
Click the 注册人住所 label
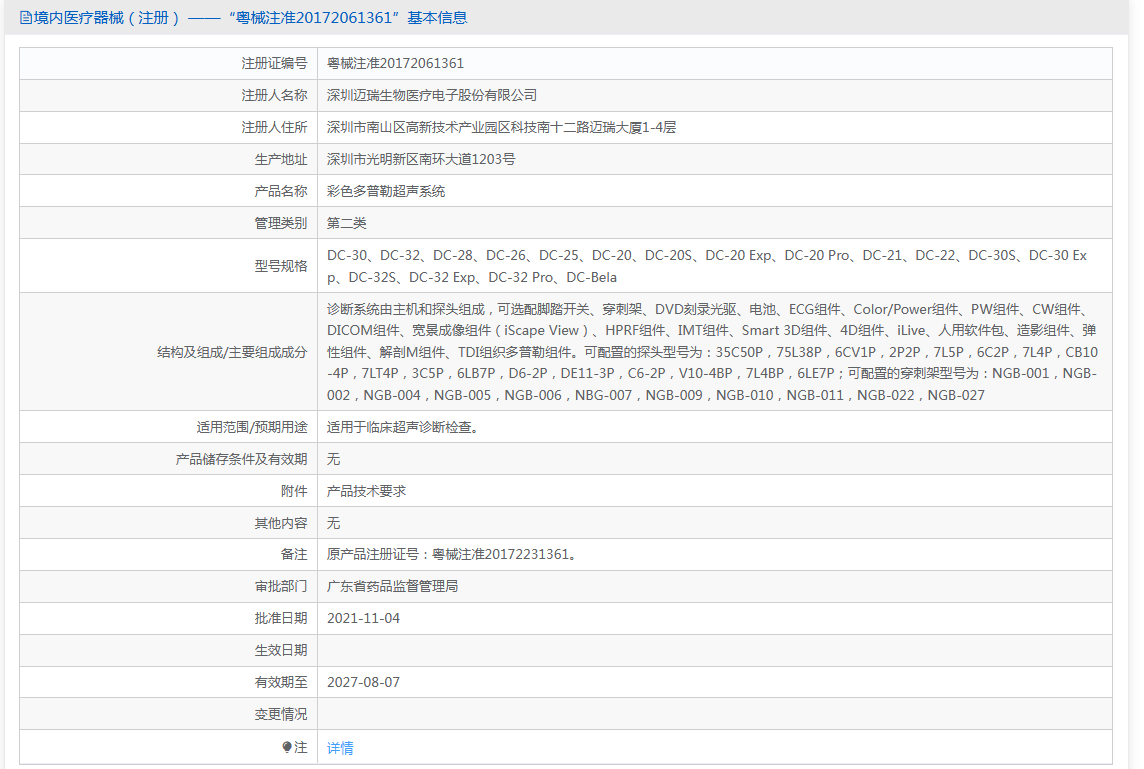click(x=274, y=128)
